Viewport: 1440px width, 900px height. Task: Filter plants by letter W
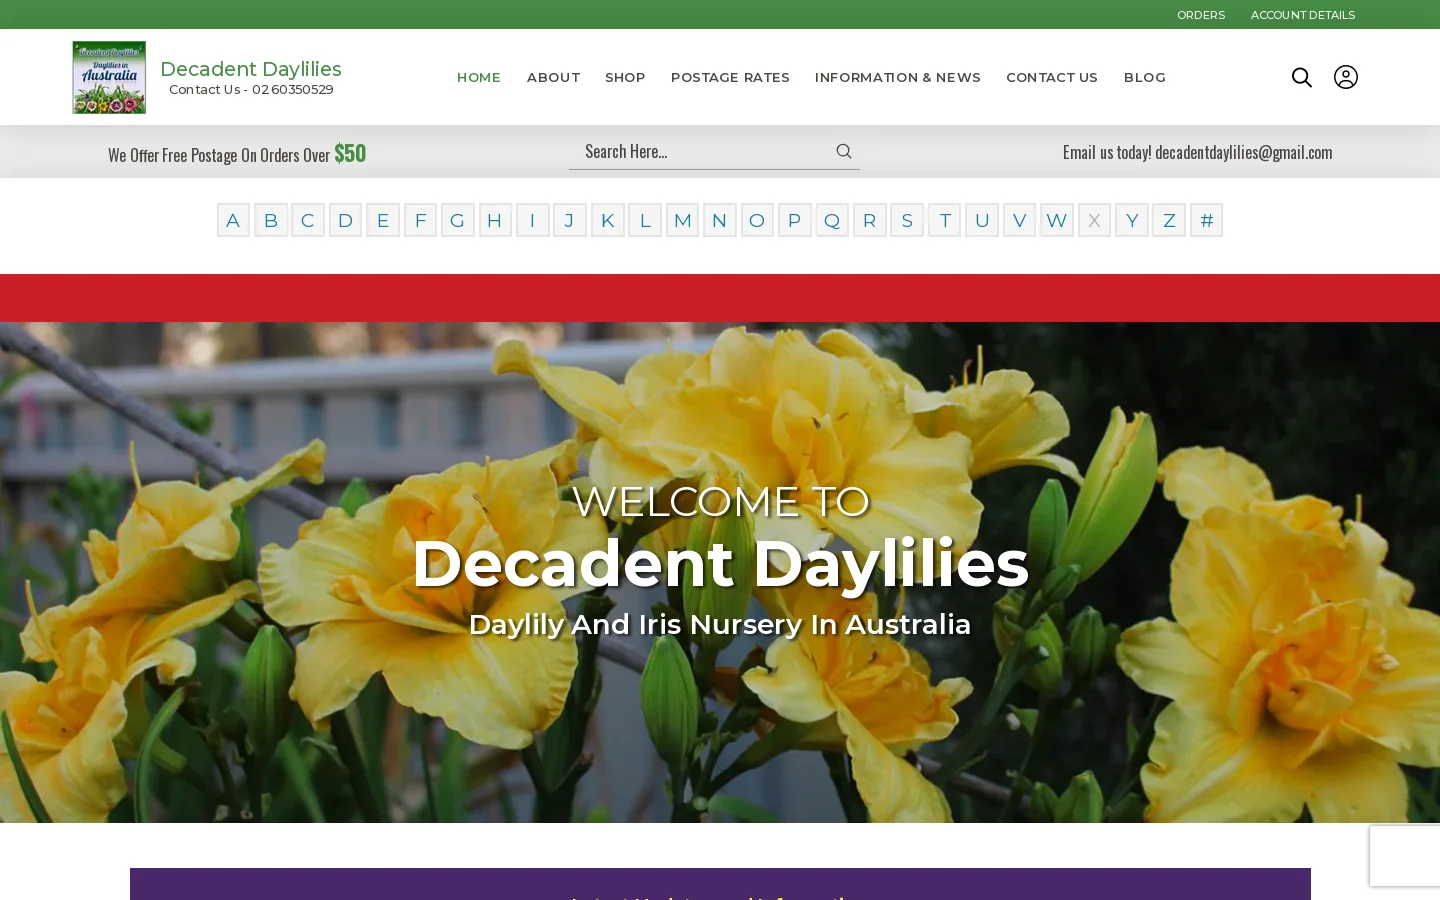(x=1056, y=220)
